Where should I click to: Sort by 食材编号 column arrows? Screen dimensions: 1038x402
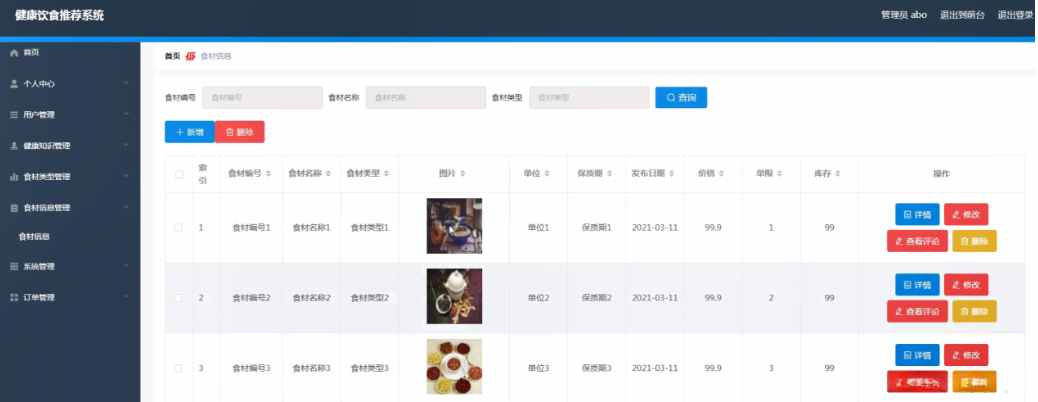click(x=268, y=174)
